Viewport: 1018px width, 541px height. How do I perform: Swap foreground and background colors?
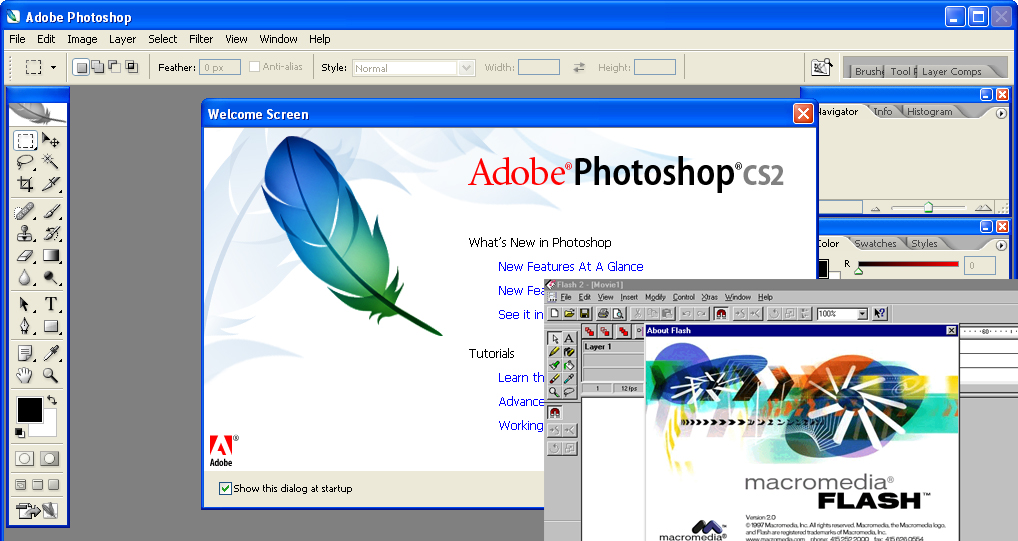52,400
